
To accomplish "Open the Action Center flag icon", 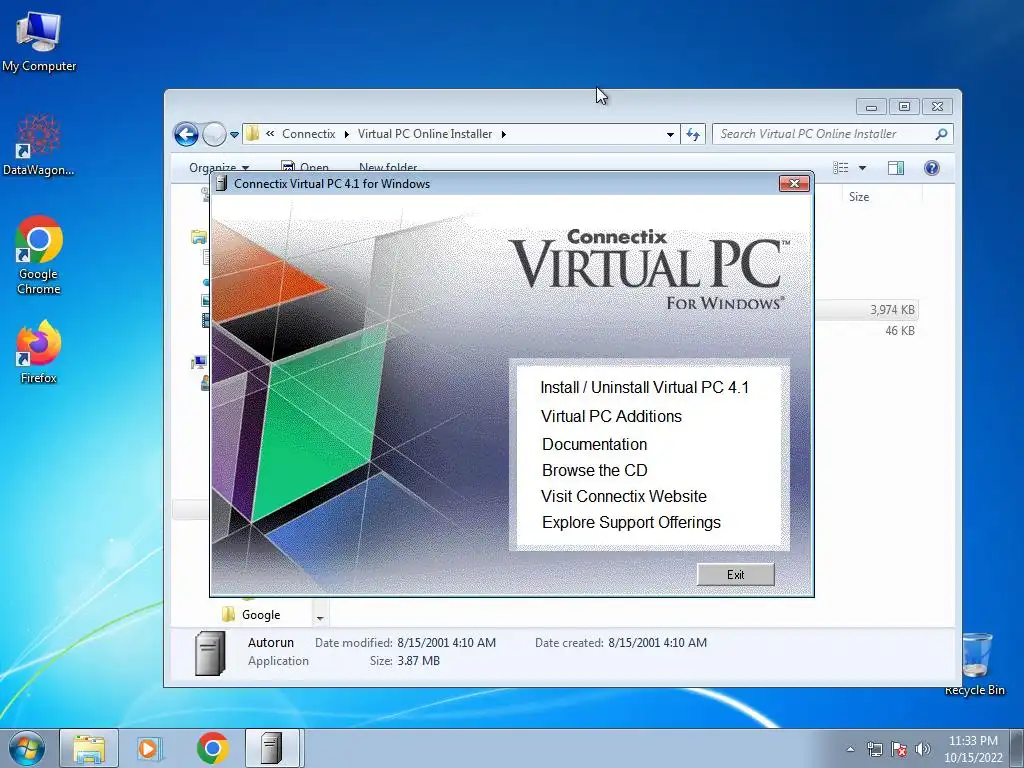I will [899, 749].
